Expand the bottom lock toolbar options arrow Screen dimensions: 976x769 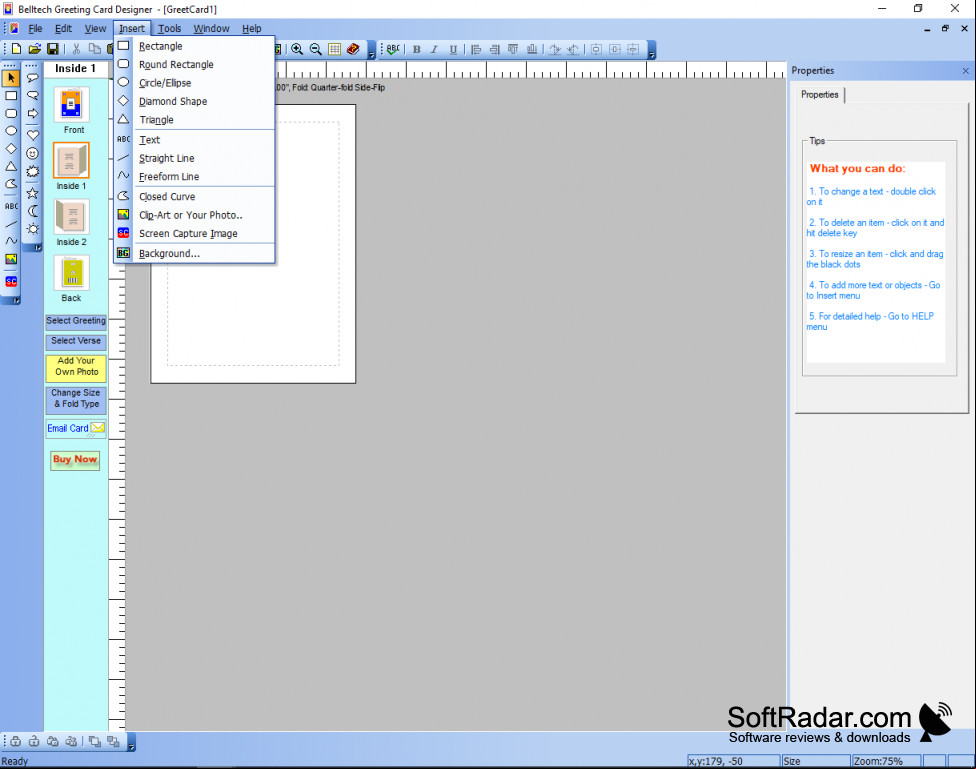pyautogui.click(x=131, y=742)
